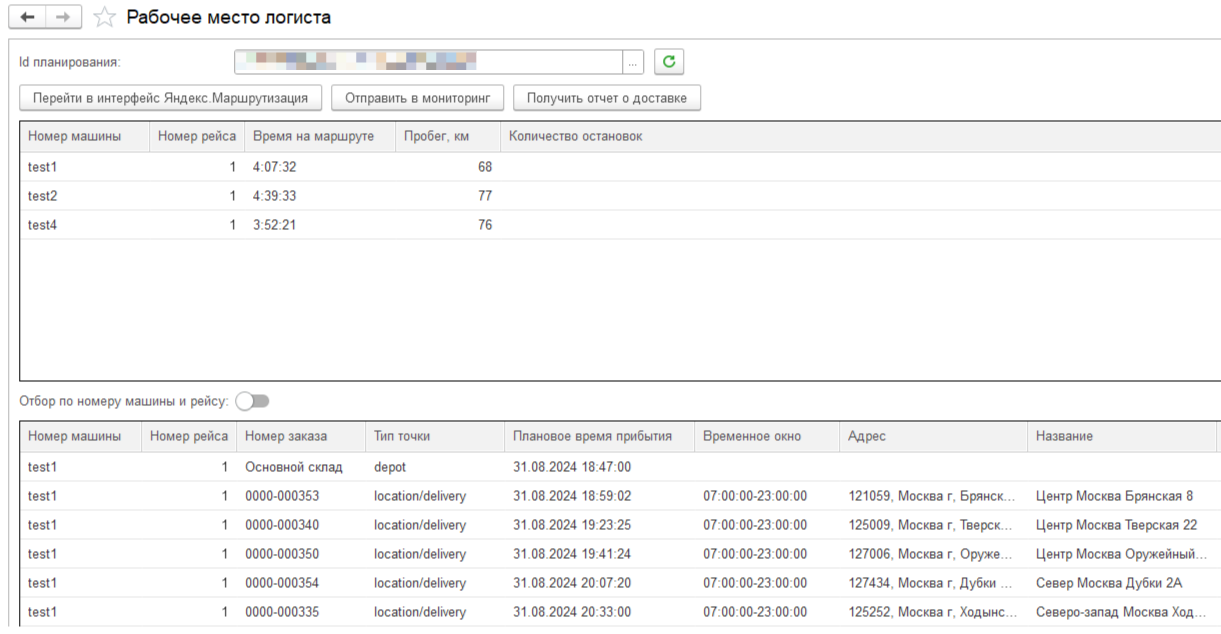Select Центр Москва Тверская 22 cell
The image size is (1221, 634).
(x=1116, y=525)
